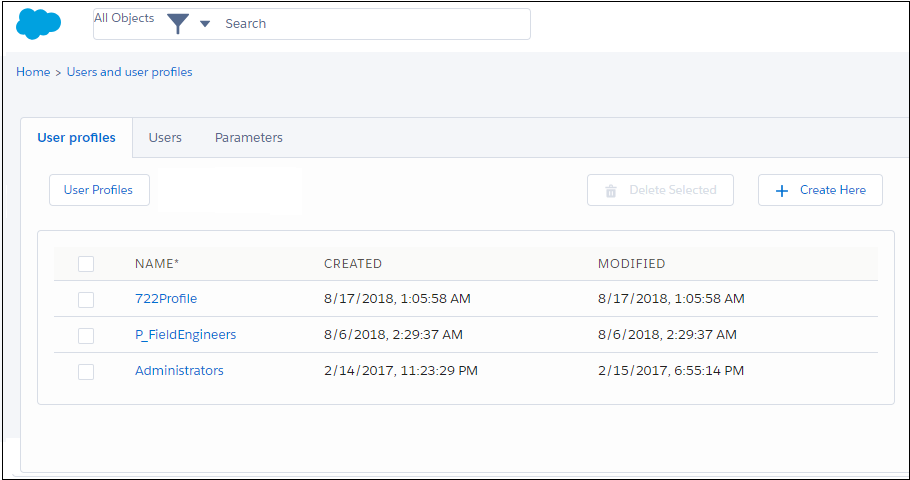This screenshot has width=910, height=480.
Task: Sort by the MODIFIED column header
Action: point(631,264)
